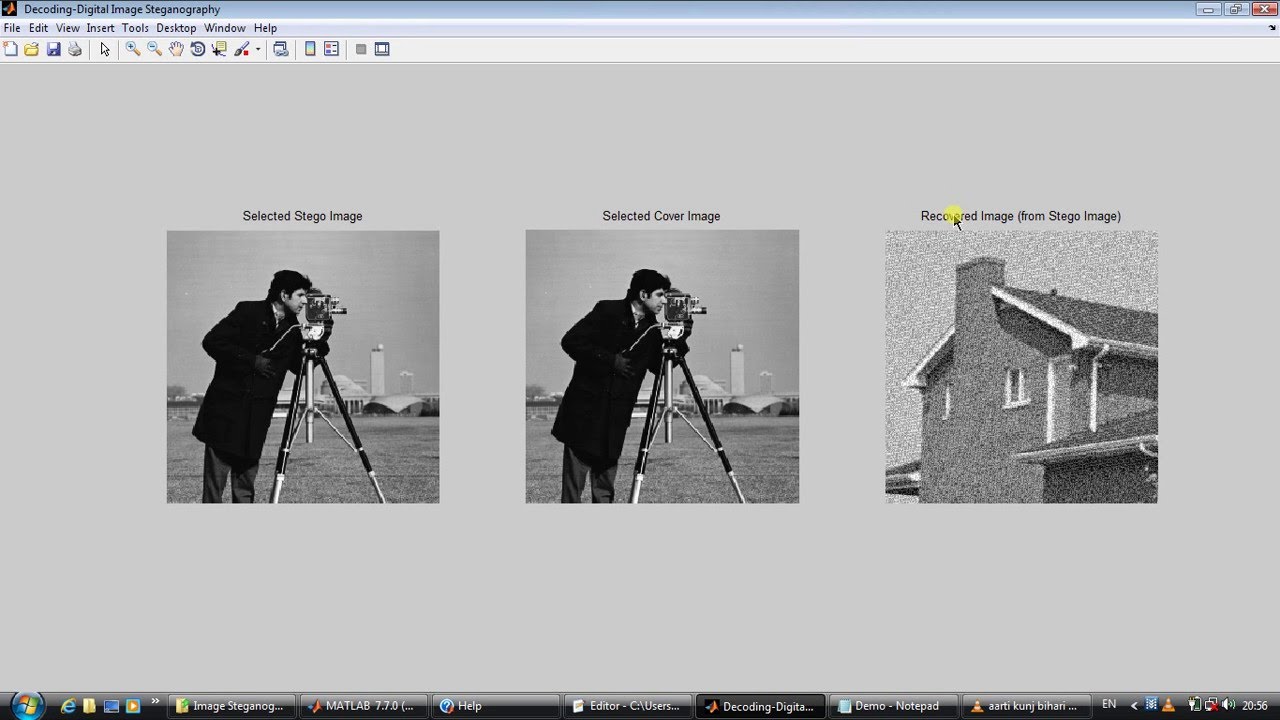Open the Desktop menu
The height and width of the screenshot is (720, 1280).
(x=176, y=28)
